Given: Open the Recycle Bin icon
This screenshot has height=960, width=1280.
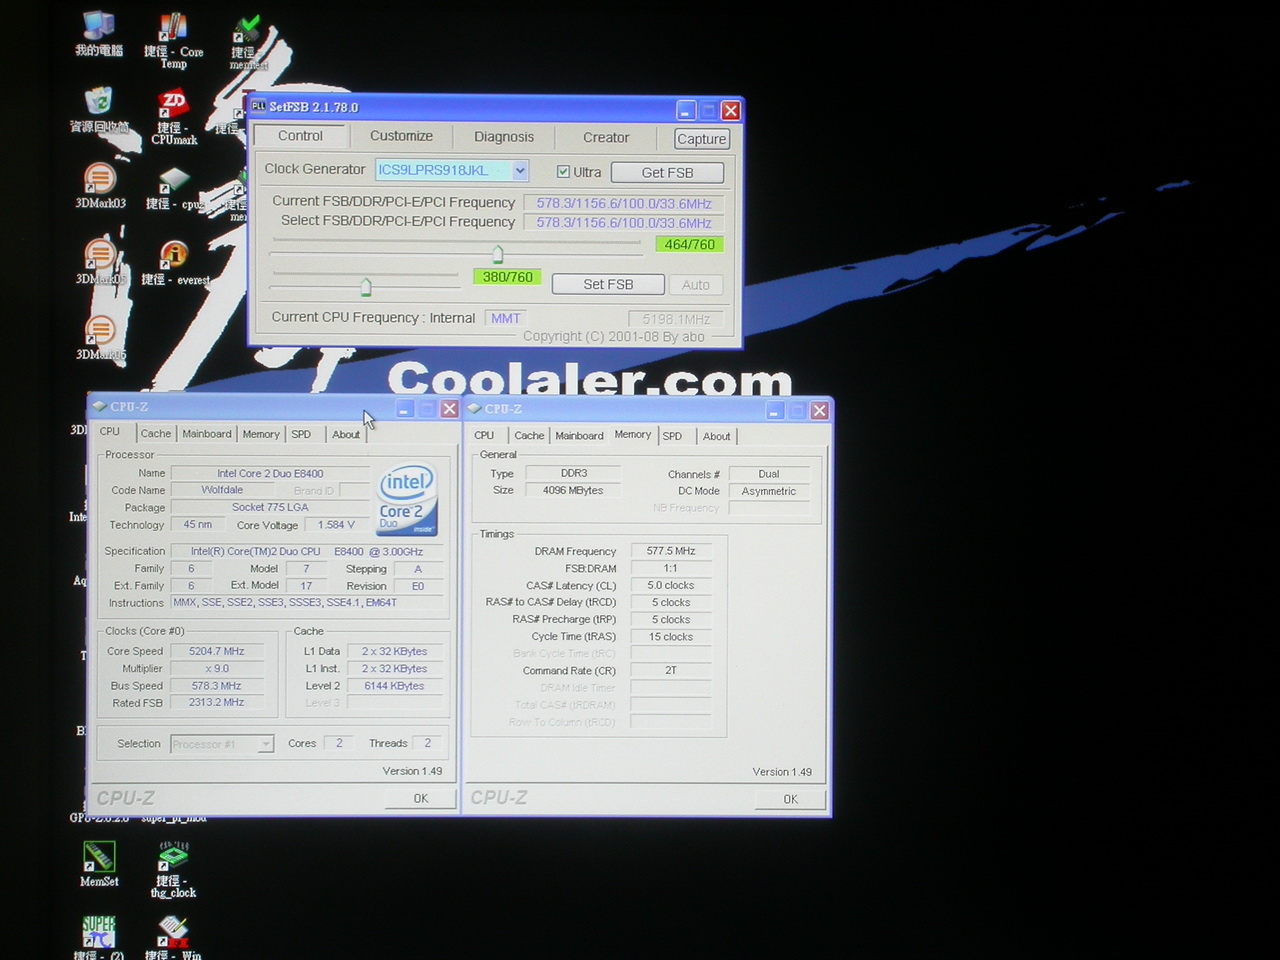Looking at the screenshot, I should (99, 110).
